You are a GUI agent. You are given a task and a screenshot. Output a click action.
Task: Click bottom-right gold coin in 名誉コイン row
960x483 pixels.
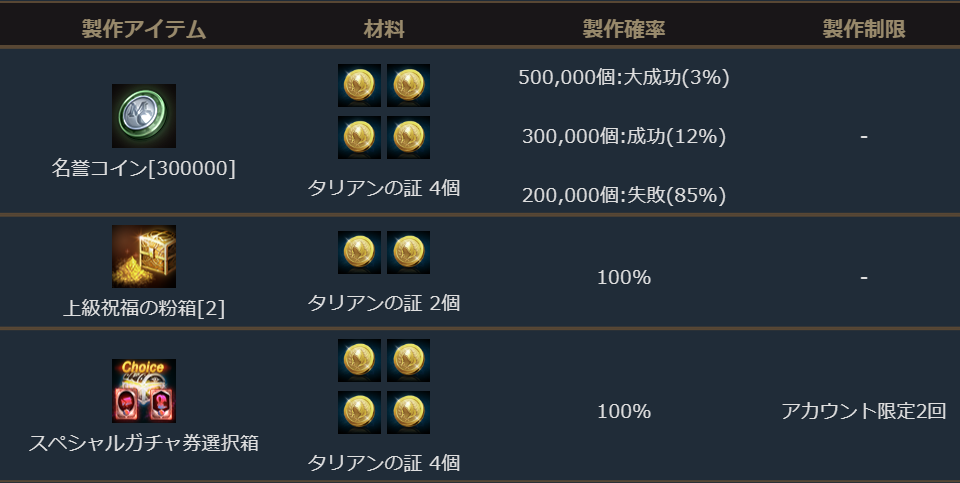pos(409,137)
